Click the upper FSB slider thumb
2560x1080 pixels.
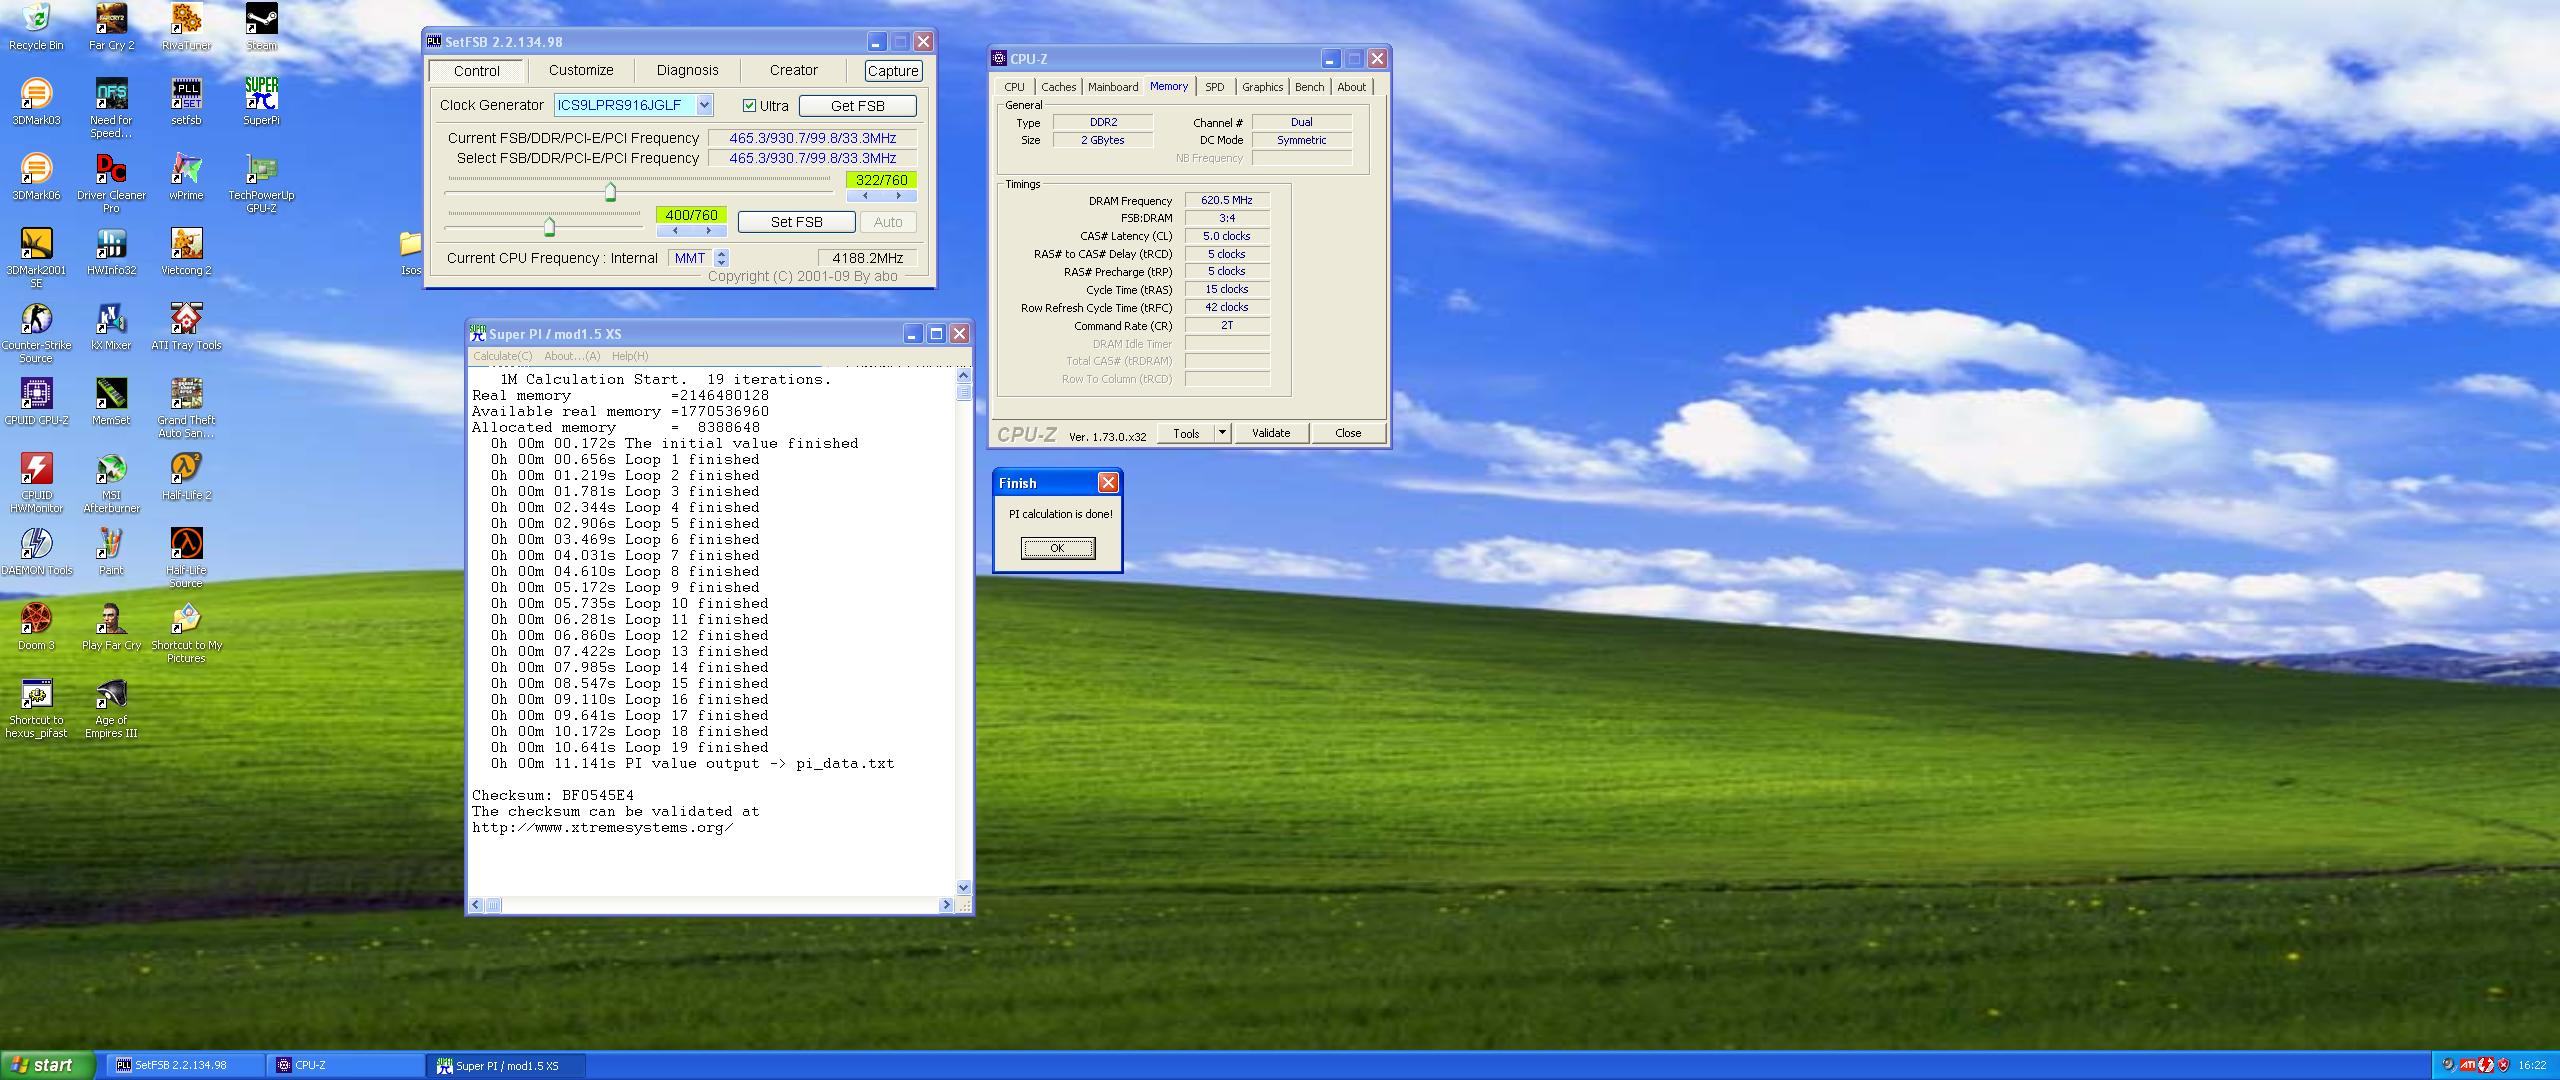pos(610,192)
